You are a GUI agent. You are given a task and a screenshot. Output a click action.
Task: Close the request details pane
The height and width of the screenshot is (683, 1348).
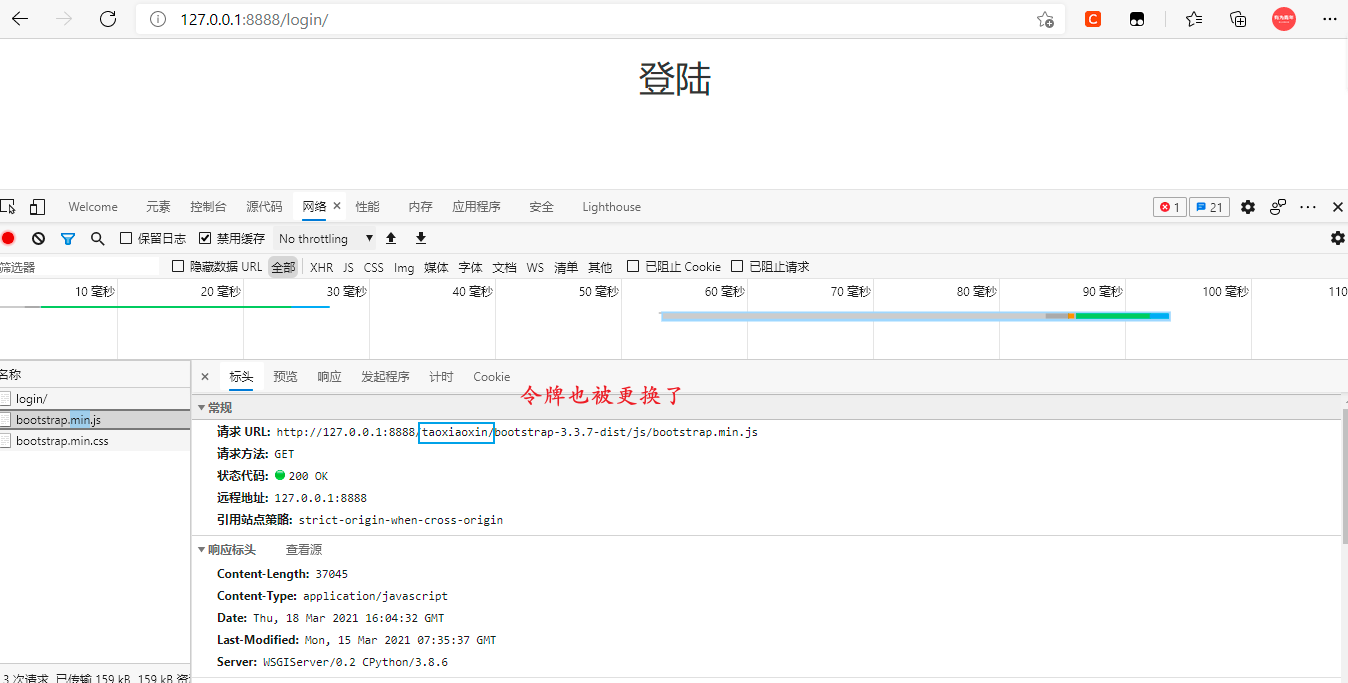point(205,377)
